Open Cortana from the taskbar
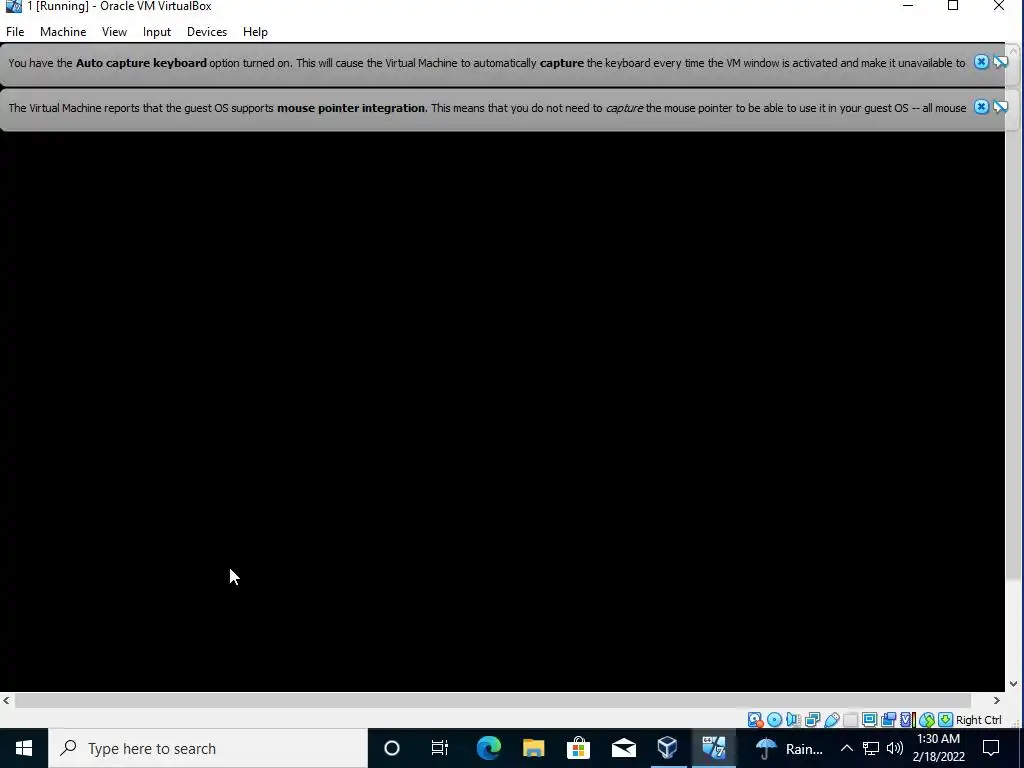 392,748
